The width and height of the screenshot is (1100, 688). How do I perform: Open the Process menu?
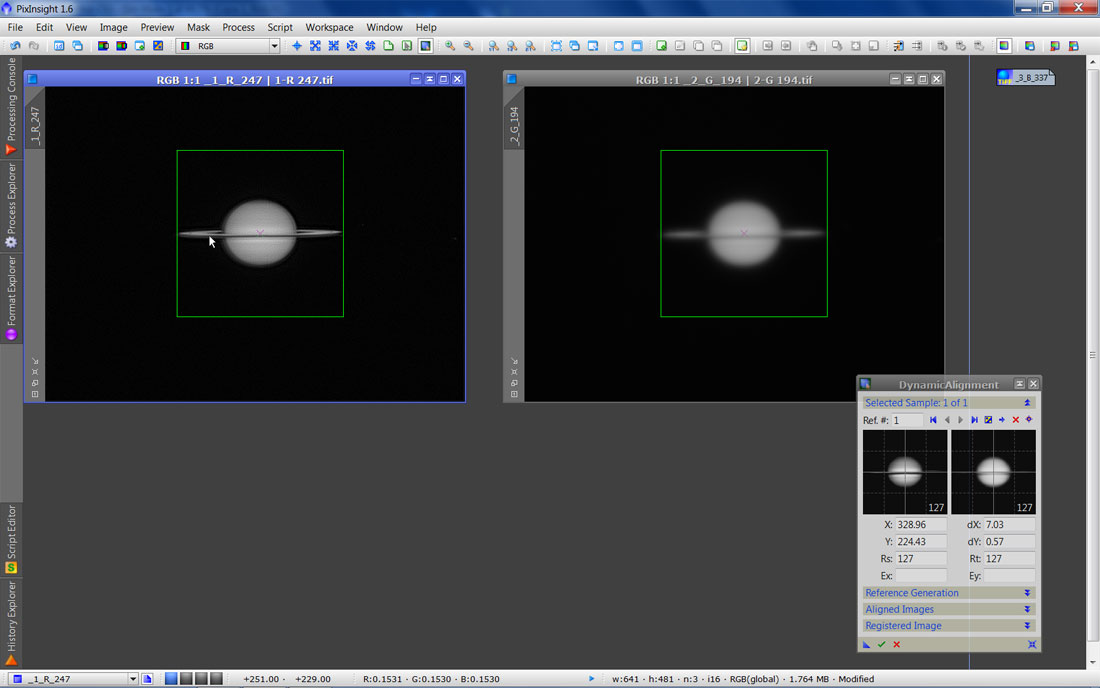point(238,27)
